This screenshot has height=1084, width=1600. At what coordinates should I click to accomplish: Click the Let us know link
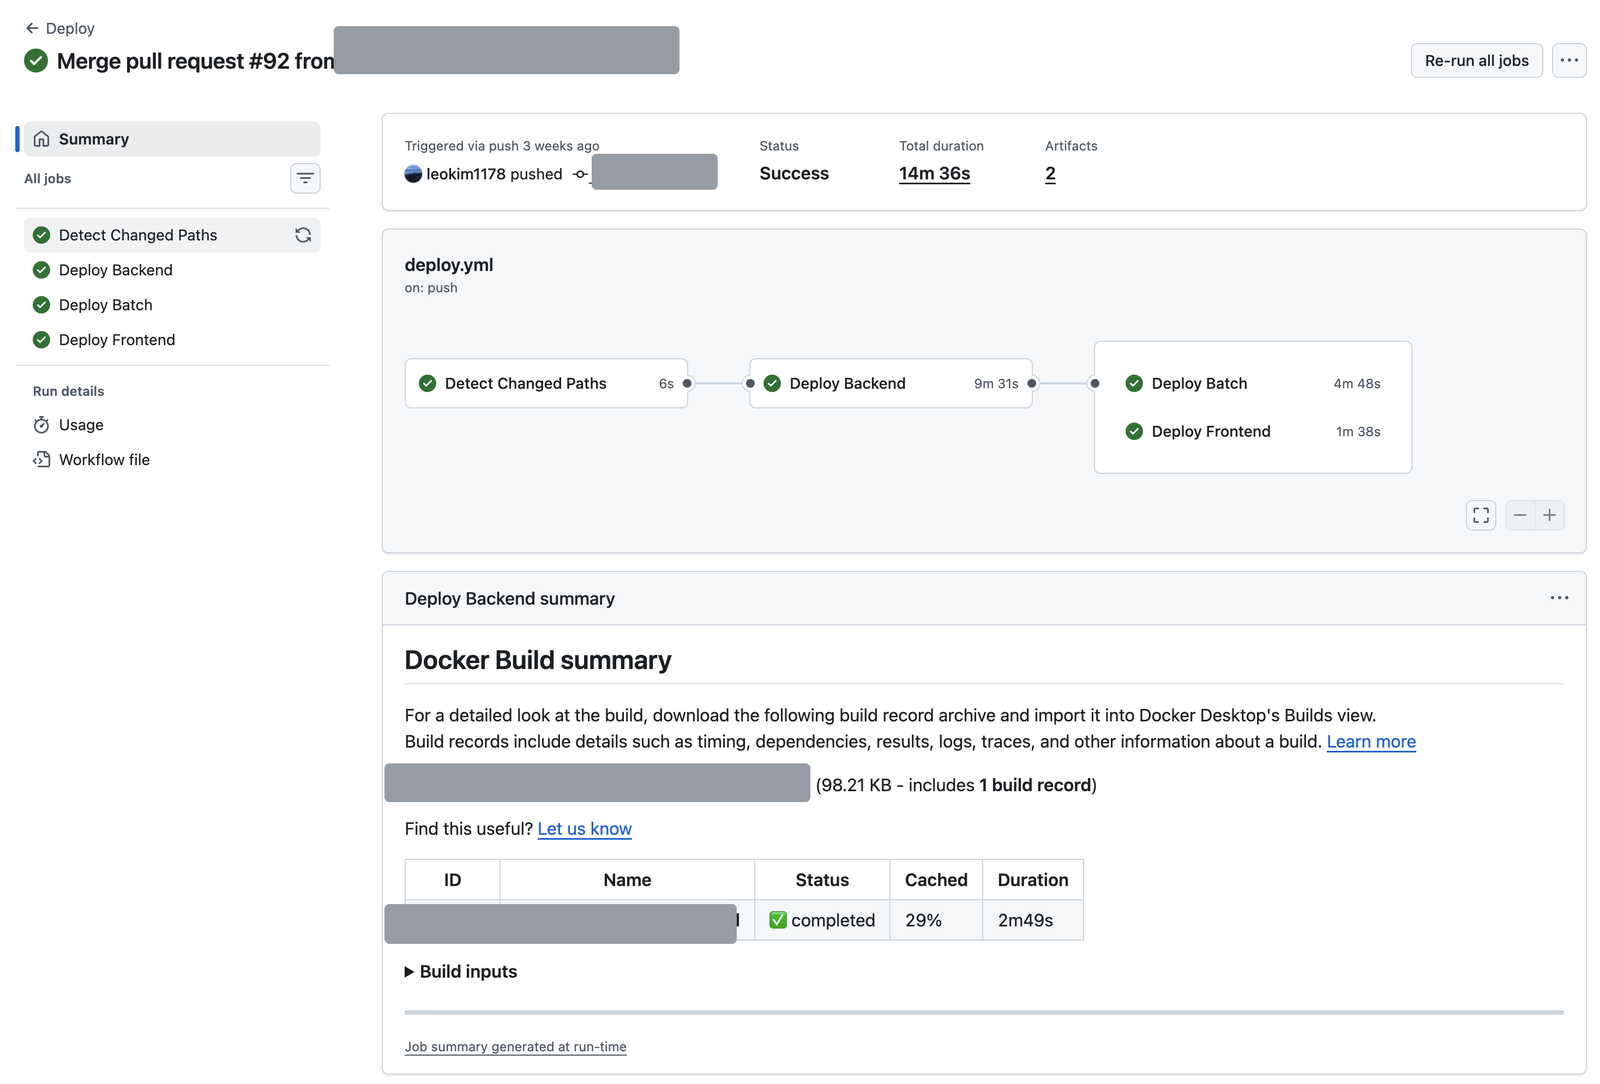(x=585, y=828)
